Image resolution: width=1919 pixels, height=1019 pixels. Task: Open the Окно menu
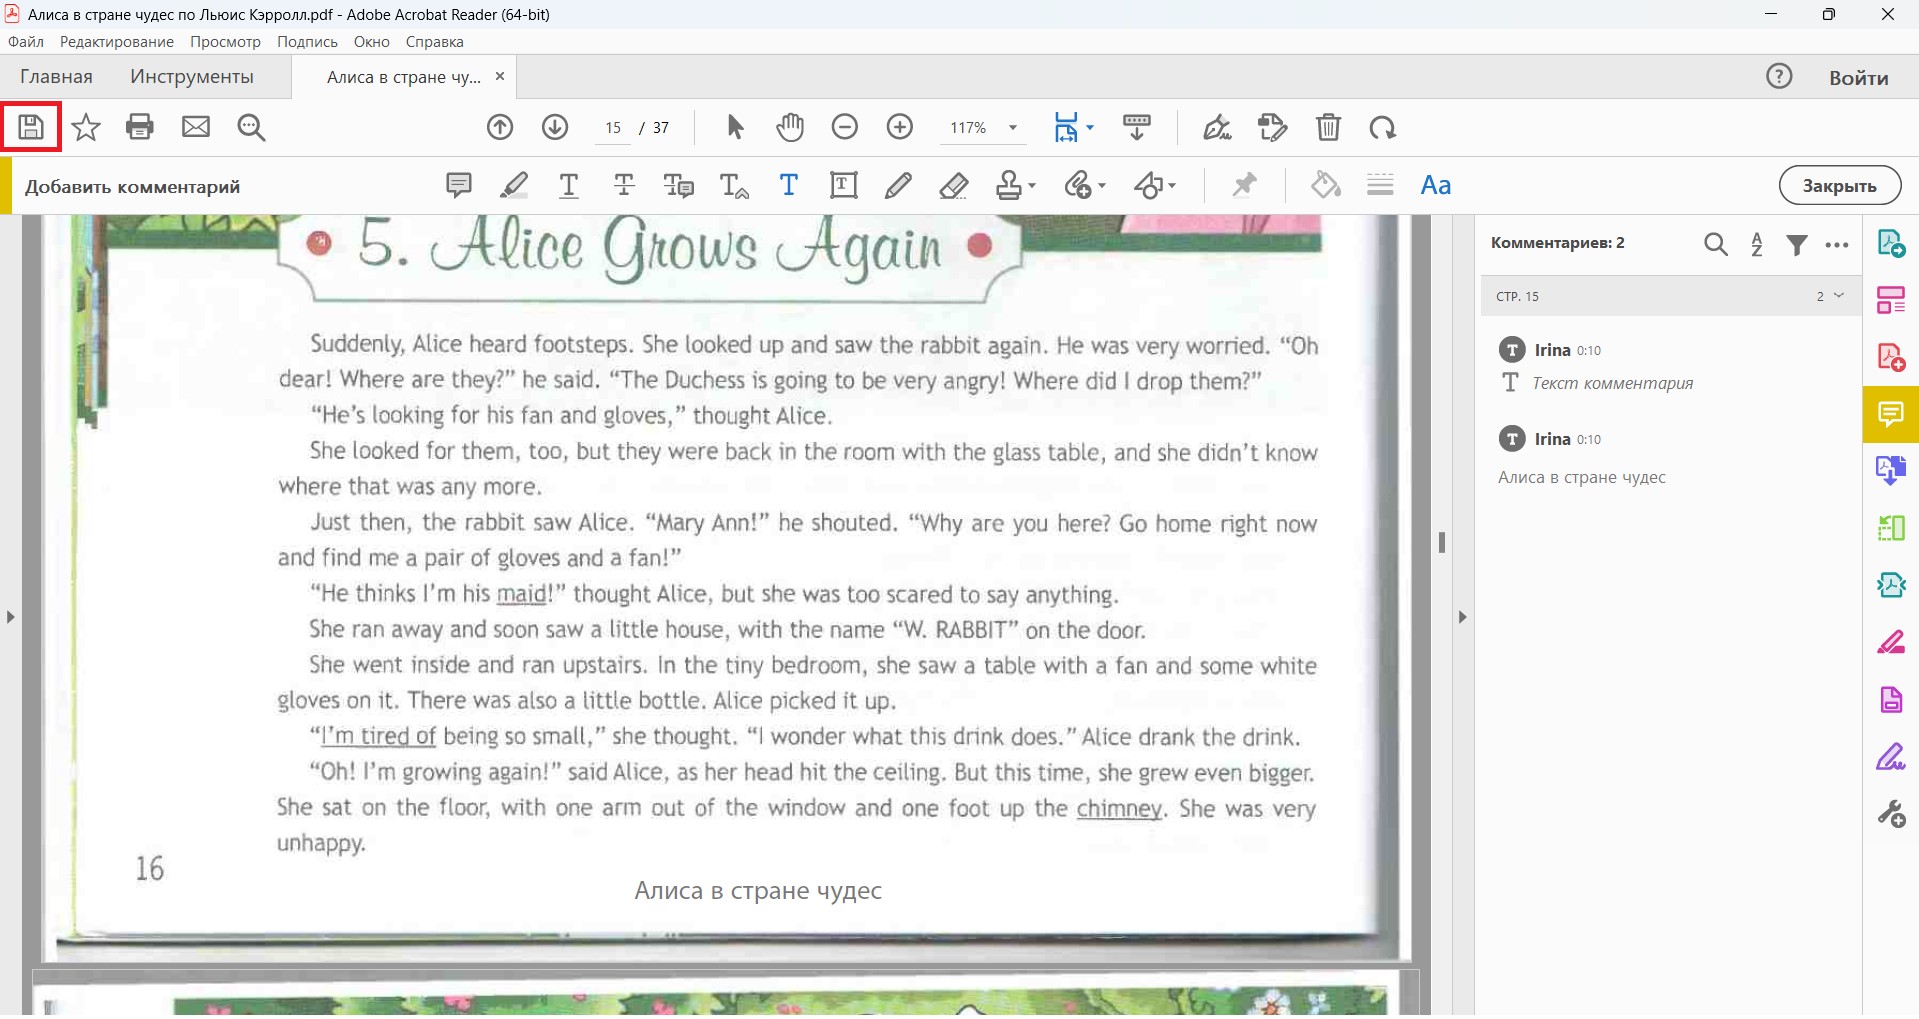coord(372,42)
